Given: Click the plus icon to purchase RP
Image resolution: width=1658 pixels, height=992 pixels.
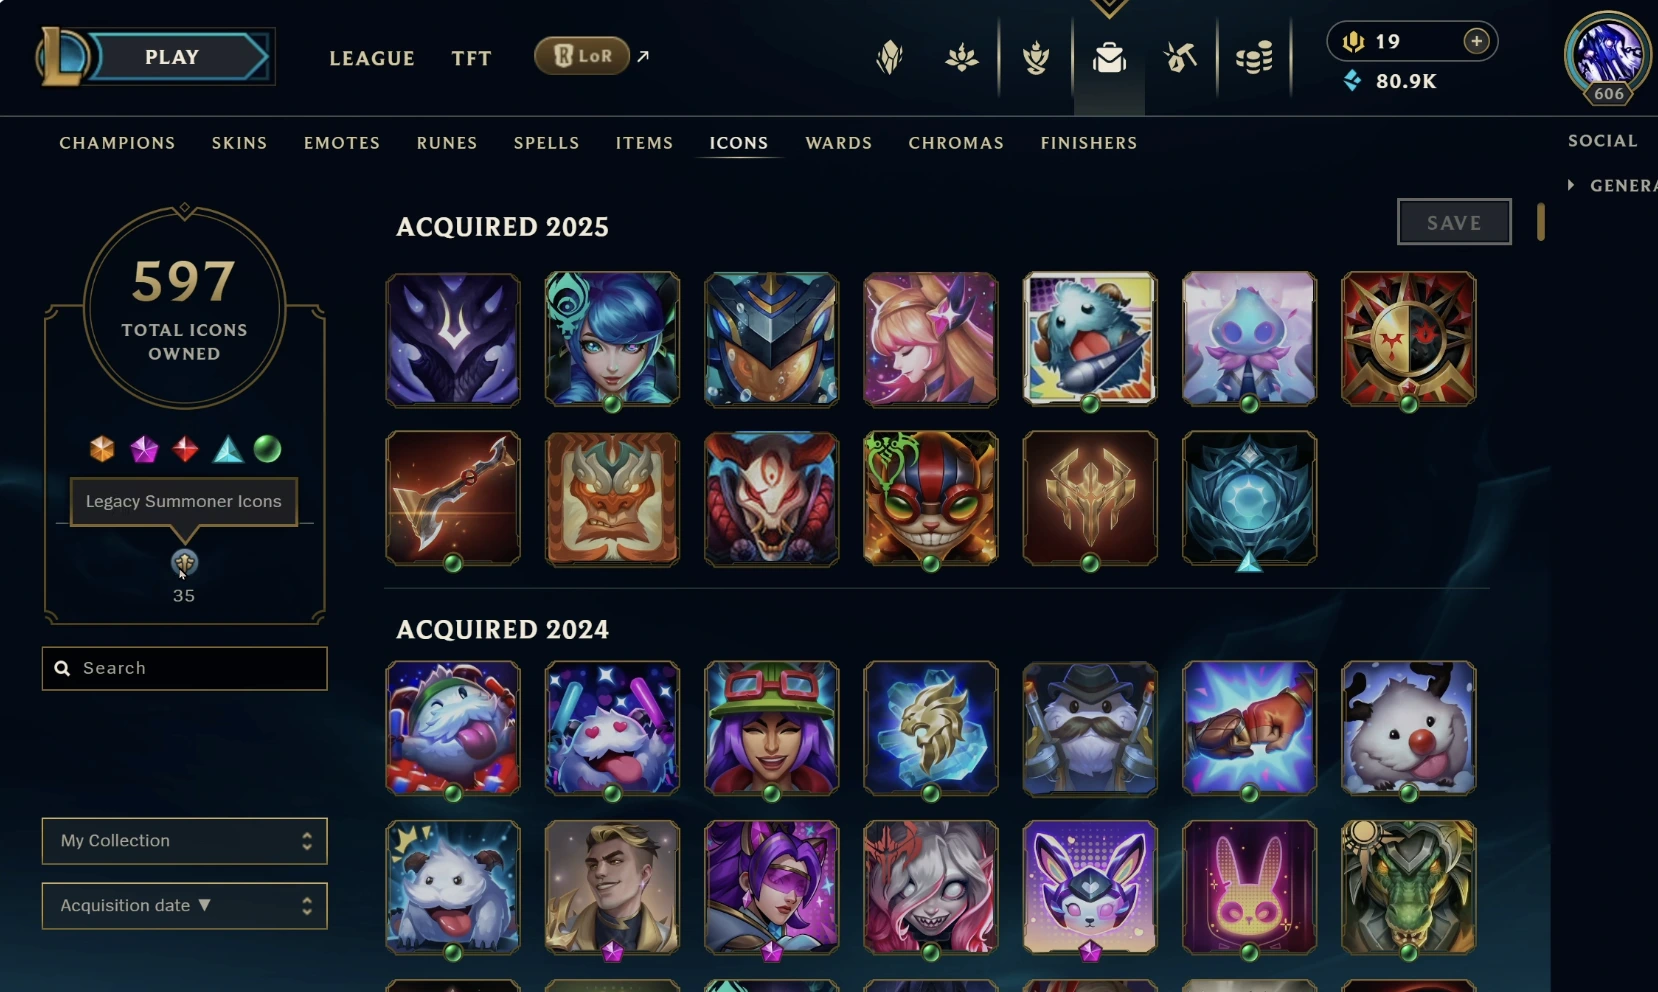Looking at the screenshot, I should click(1476, 41).
